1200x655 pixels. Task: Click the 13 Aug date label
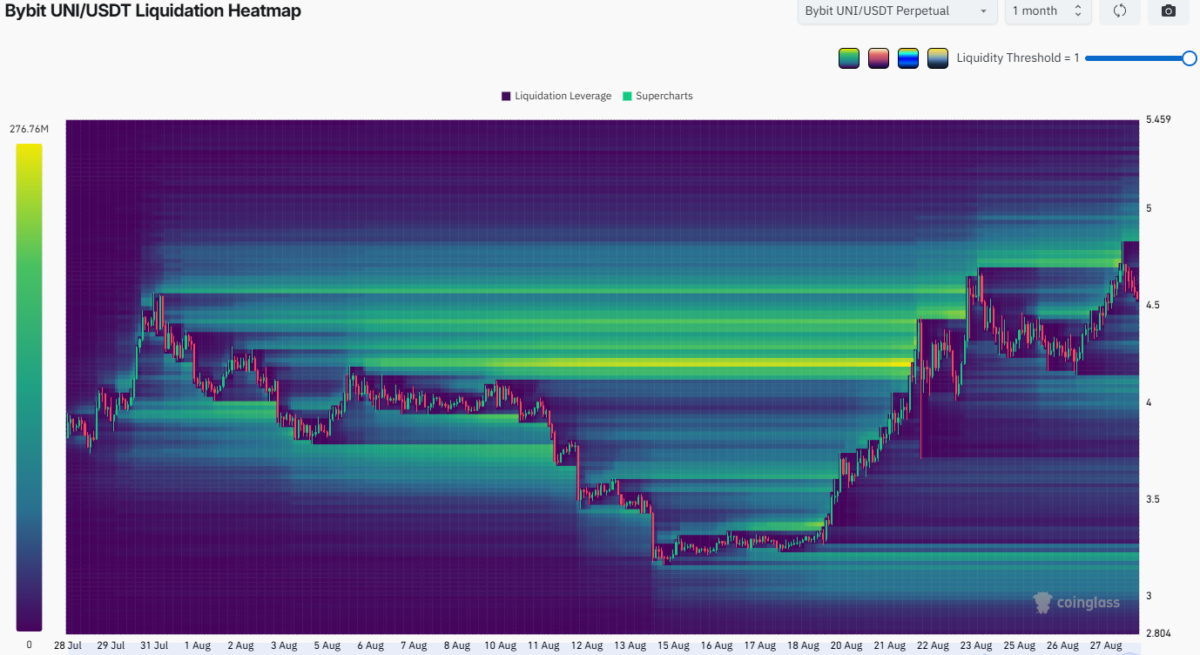point(631,646)
